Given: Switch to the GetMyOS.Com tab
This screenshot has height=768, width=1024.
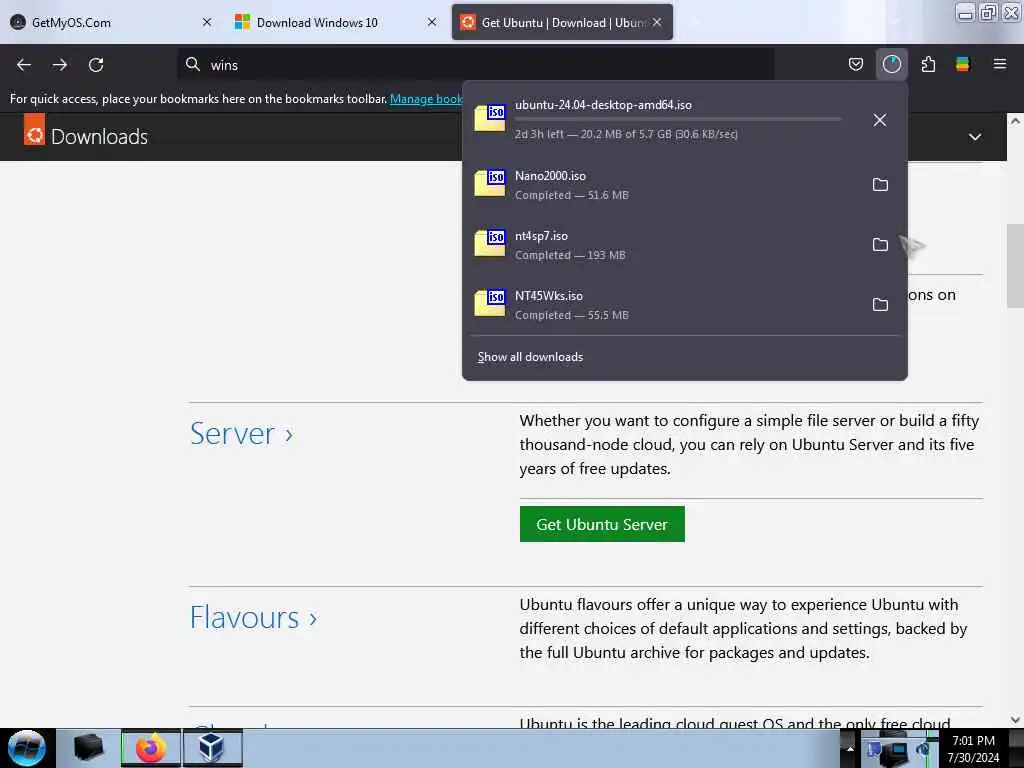Looking at the screenshot, I should [x=111, y=22].
